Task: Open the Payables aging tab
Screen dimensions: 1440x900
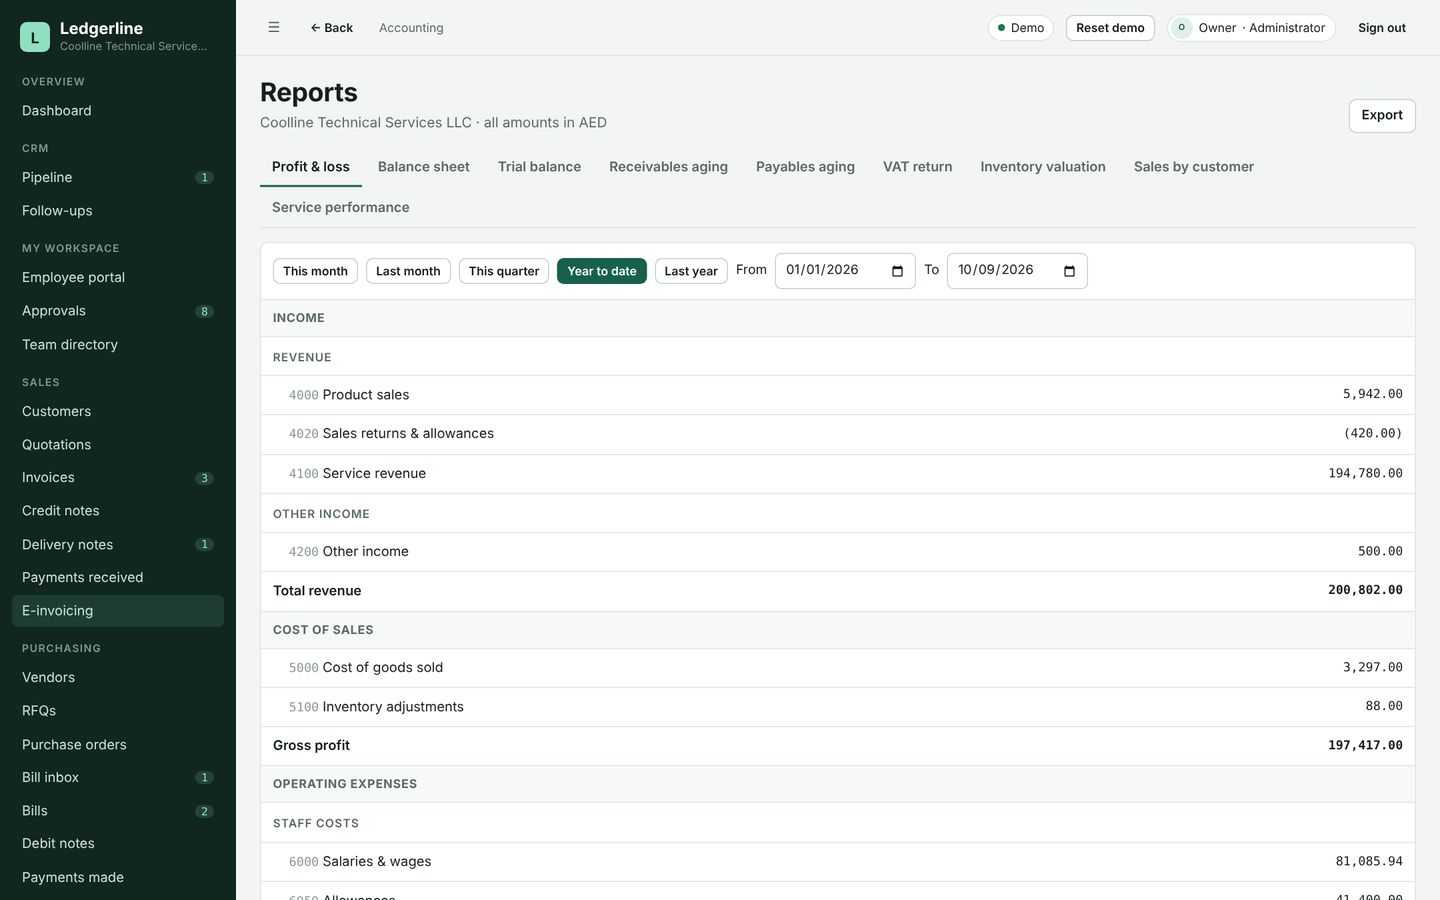Action: tap(805, 167)
